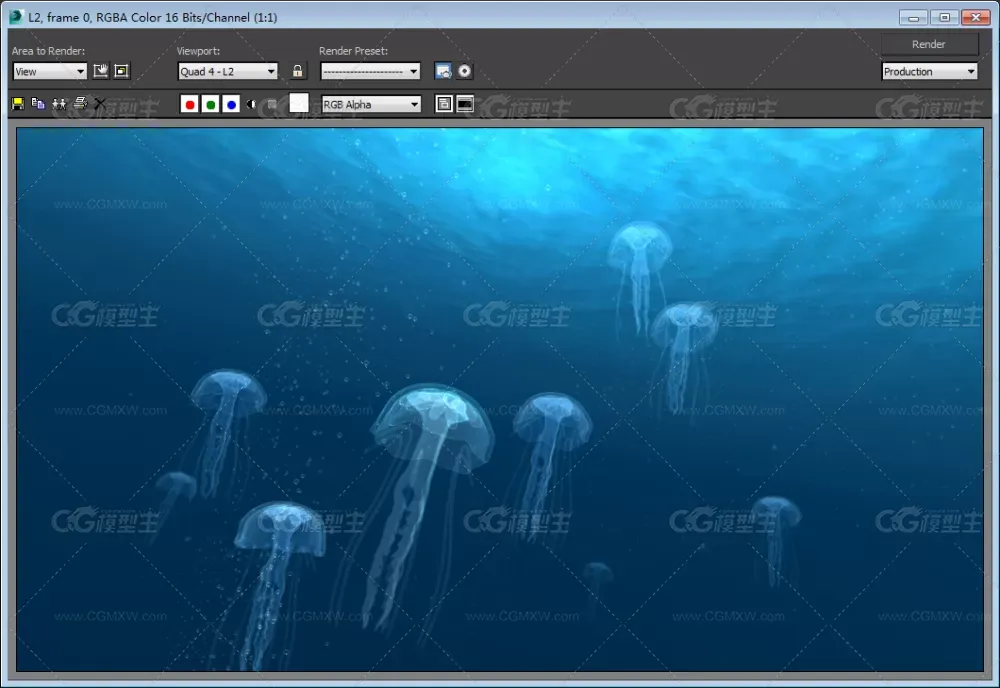Open the Production render mode dropdown

tap(930, 71)
